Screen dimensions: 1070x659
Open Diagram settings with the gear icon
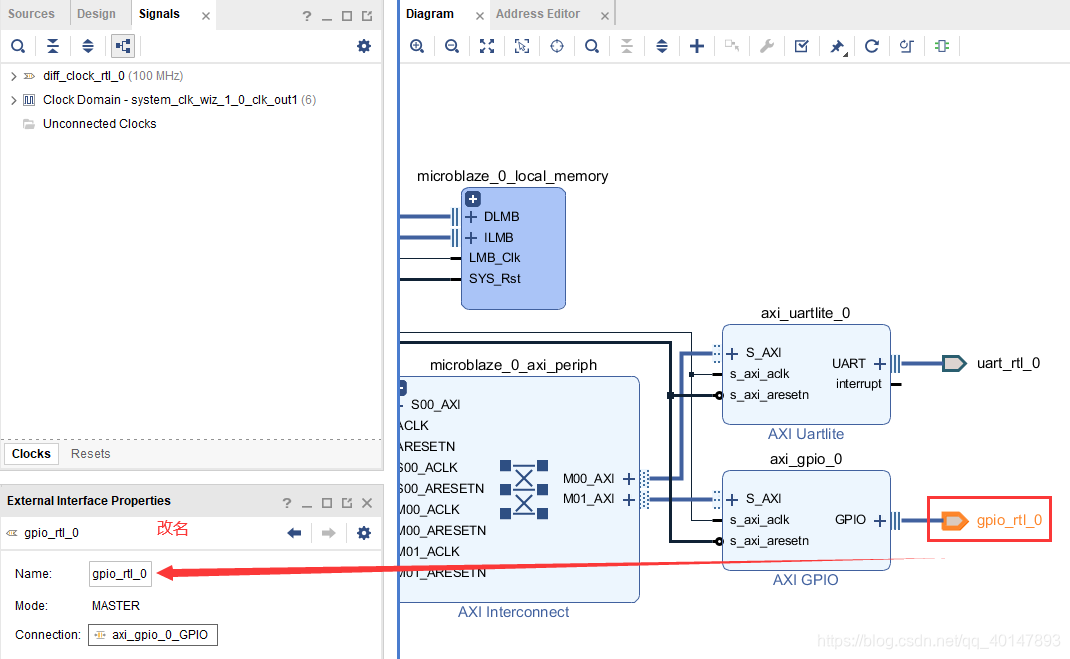coord(364,45)
